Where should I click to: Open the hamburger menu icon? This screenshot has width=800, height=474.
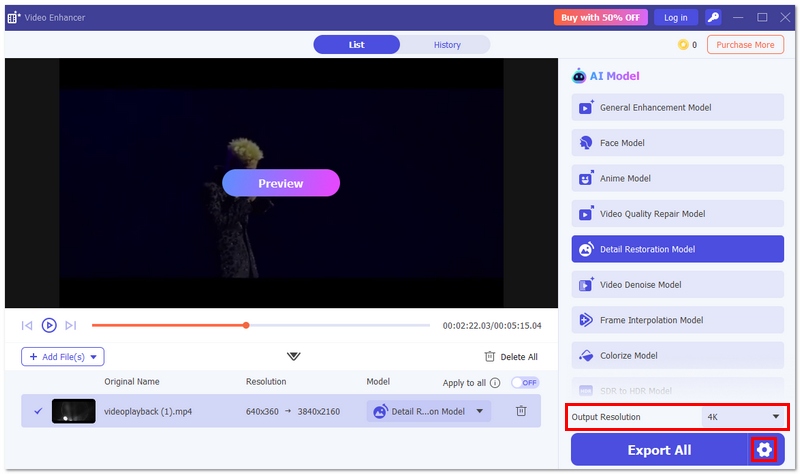tap(737, 17)
